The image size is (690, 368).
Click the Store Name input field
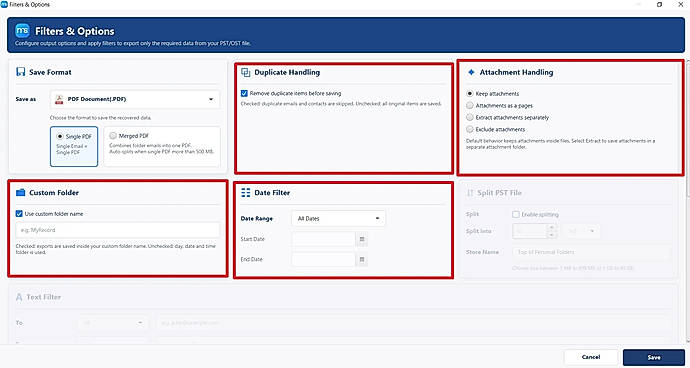(592, 252)
